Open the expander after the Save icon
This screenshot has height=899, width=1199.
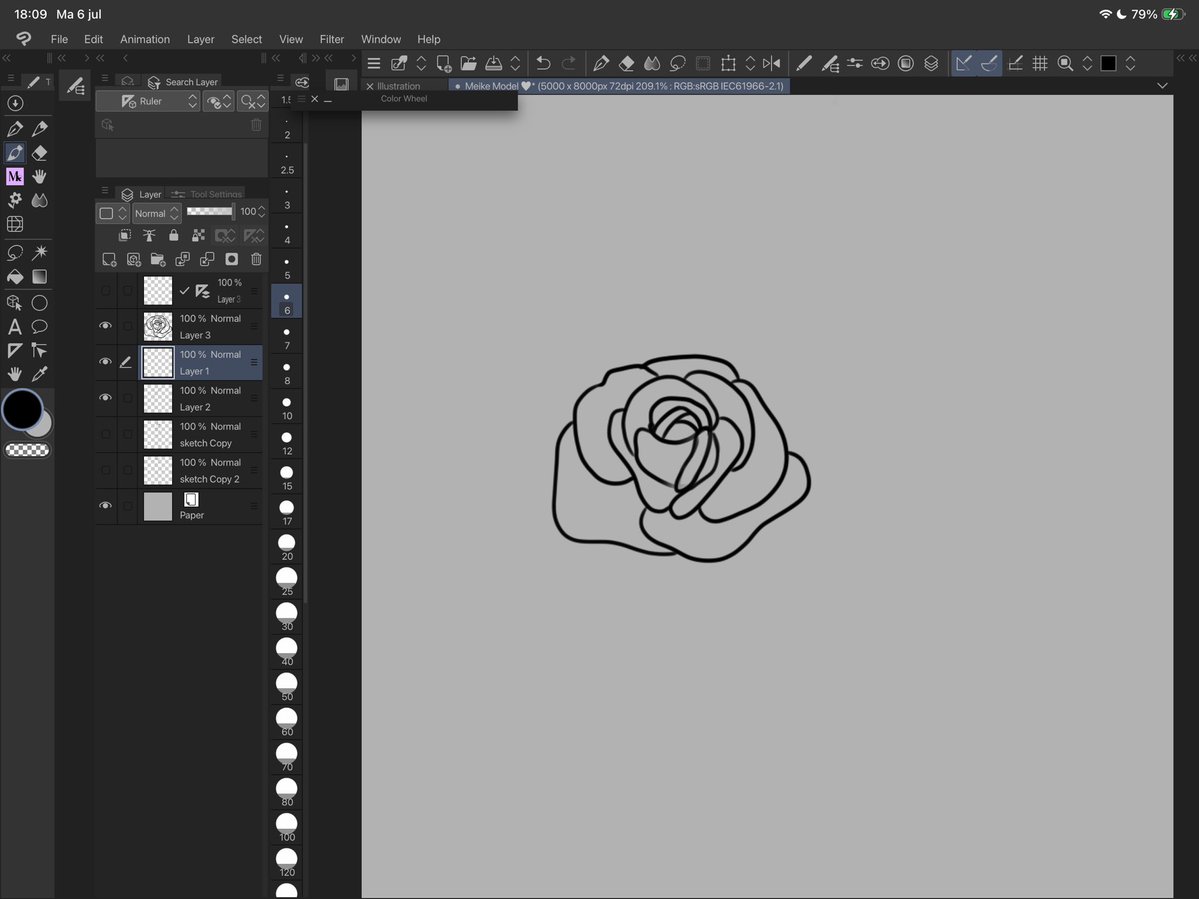[515, 63]
